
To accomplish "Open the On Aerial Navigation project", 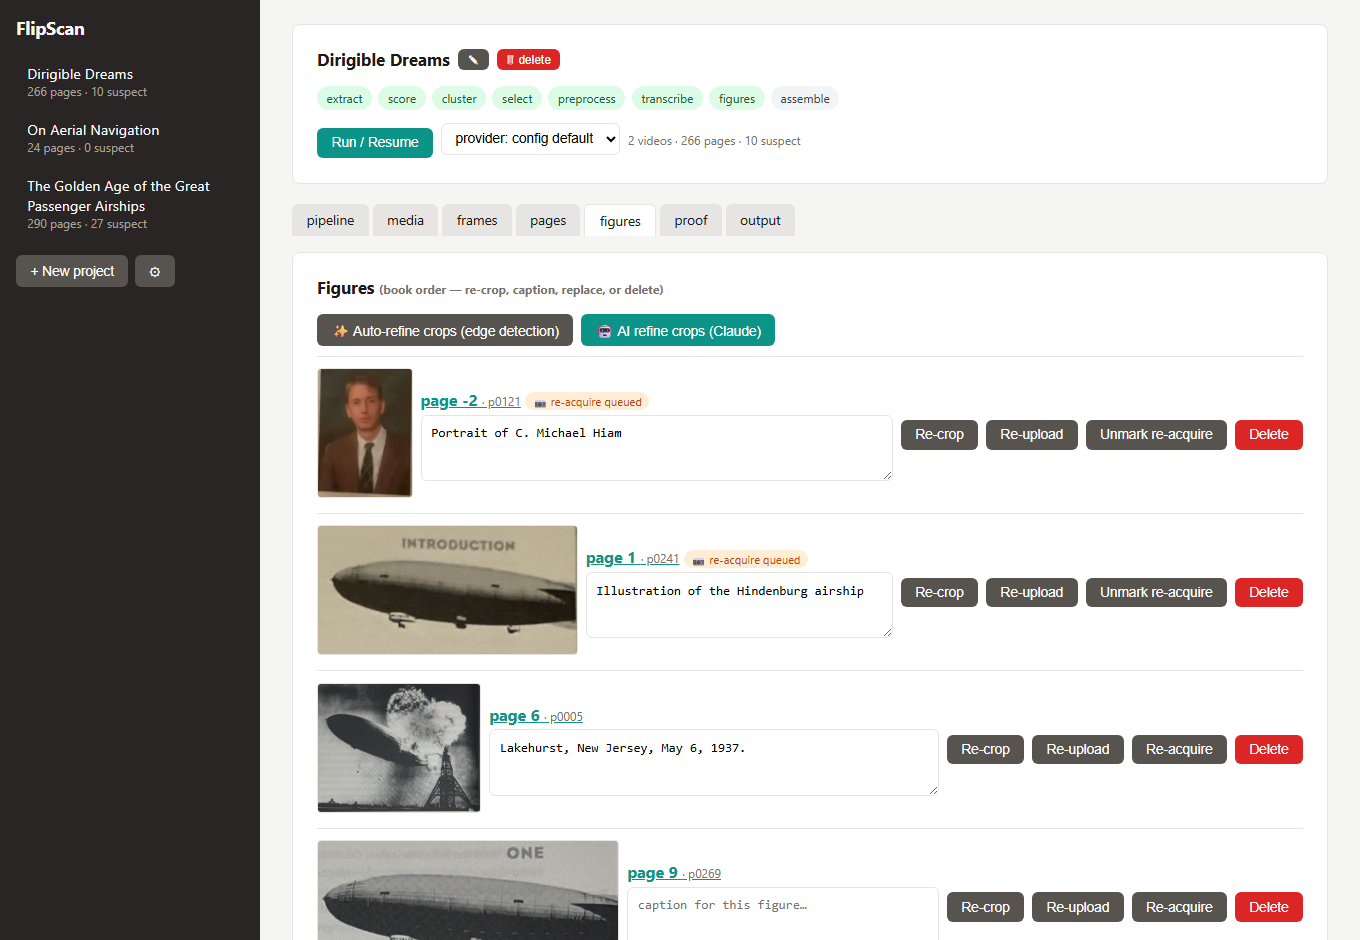I will pyautogui.click(x=130, y=138).
